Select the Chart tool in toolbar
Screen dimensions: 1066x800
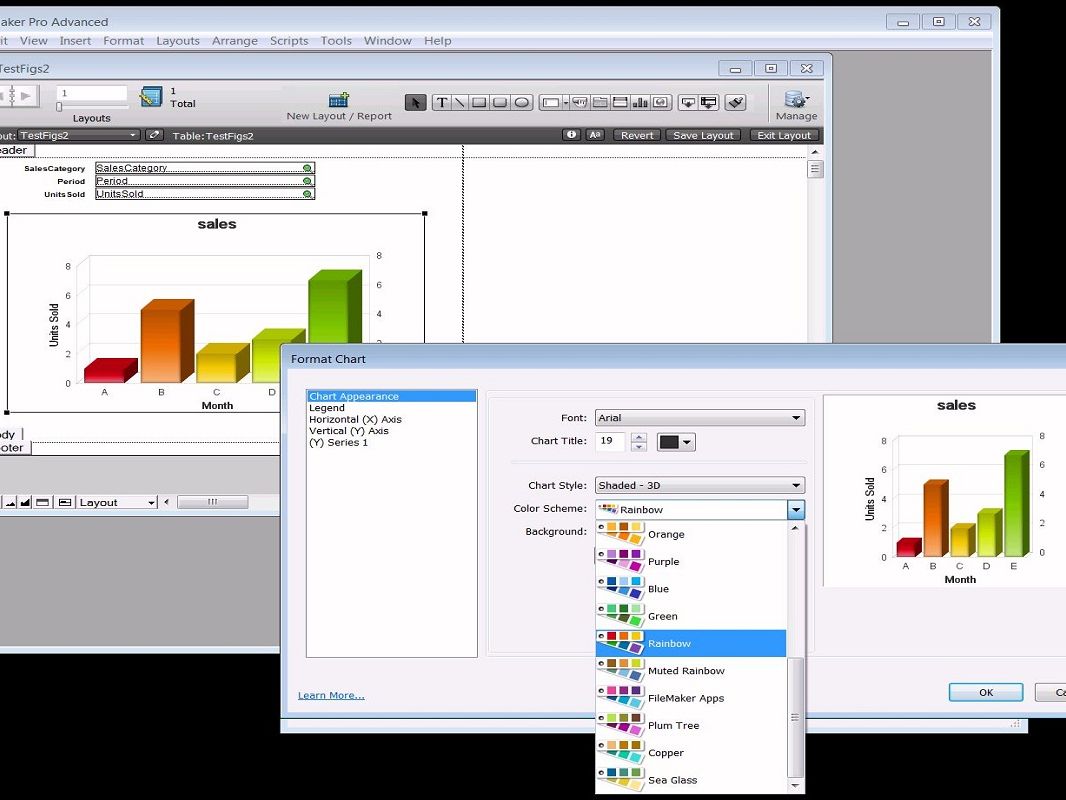pyautogui.click(x=640, y=103)
